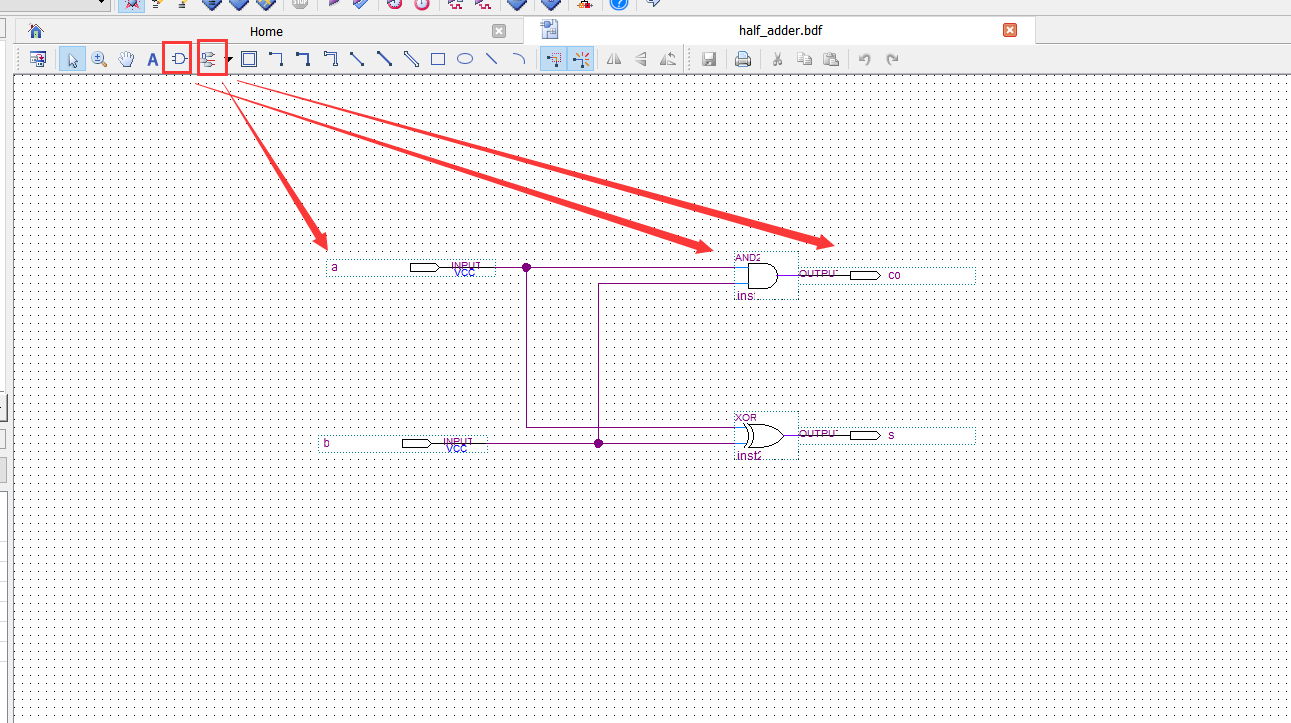Select the Text tool (A)

click(153, 59)
